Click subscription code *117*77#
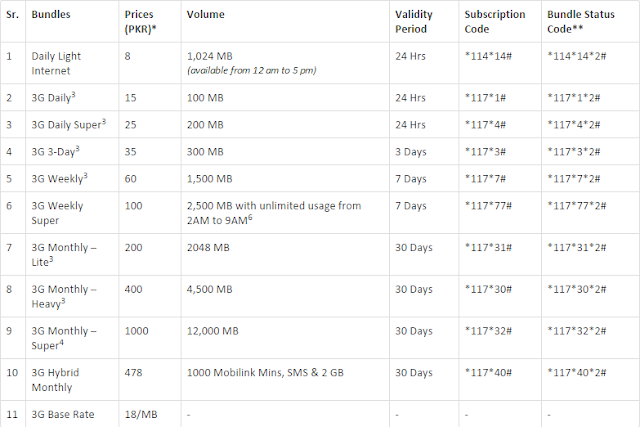640x427 pixels. 488,205
